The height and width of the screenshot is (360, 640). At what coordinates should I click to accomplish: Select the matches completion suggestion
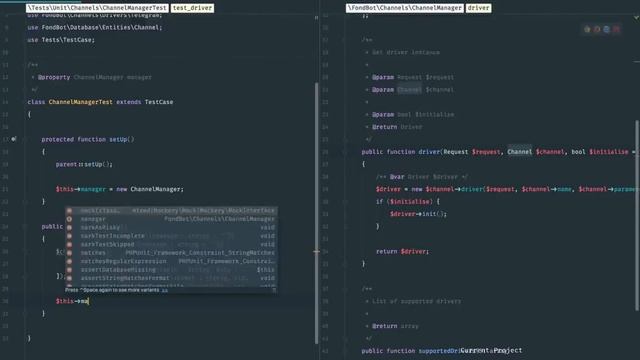[x=171, y=253]
